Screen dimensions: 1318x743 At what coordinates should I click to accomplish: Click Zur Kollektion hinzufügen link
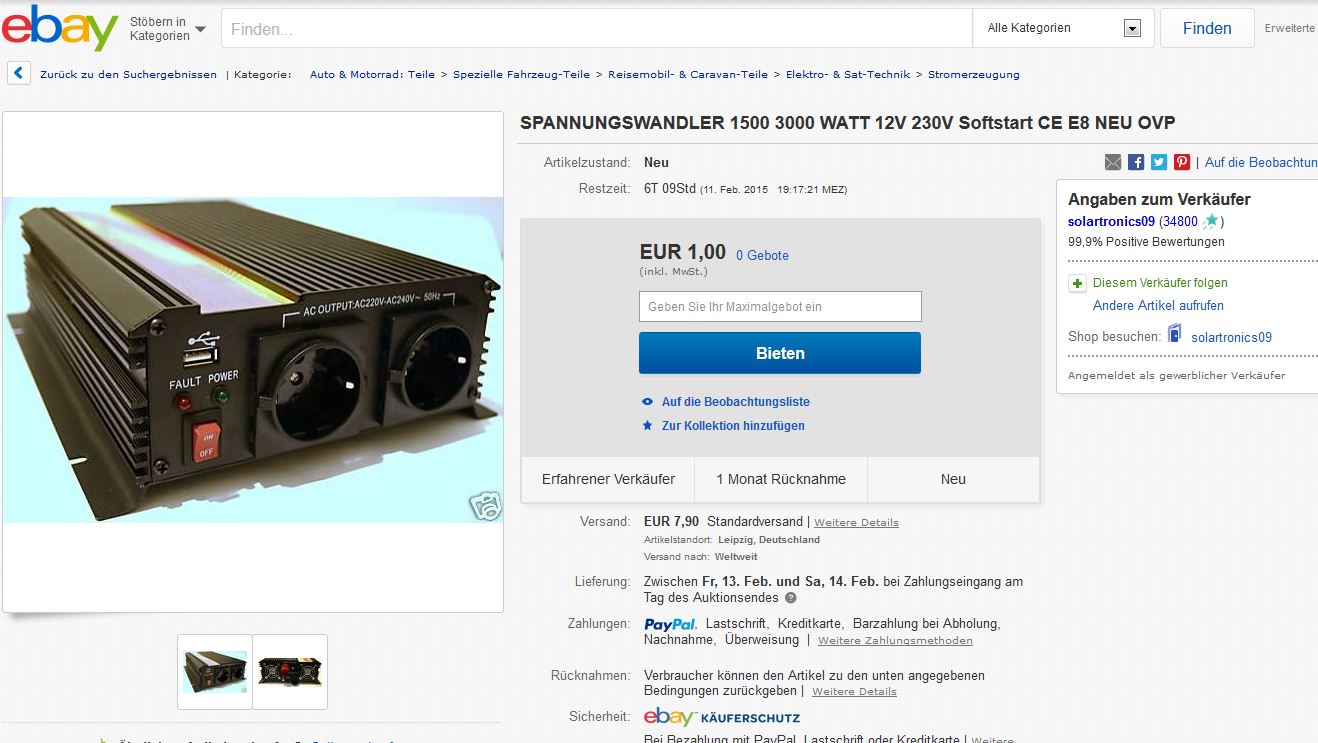coord(723,426)
